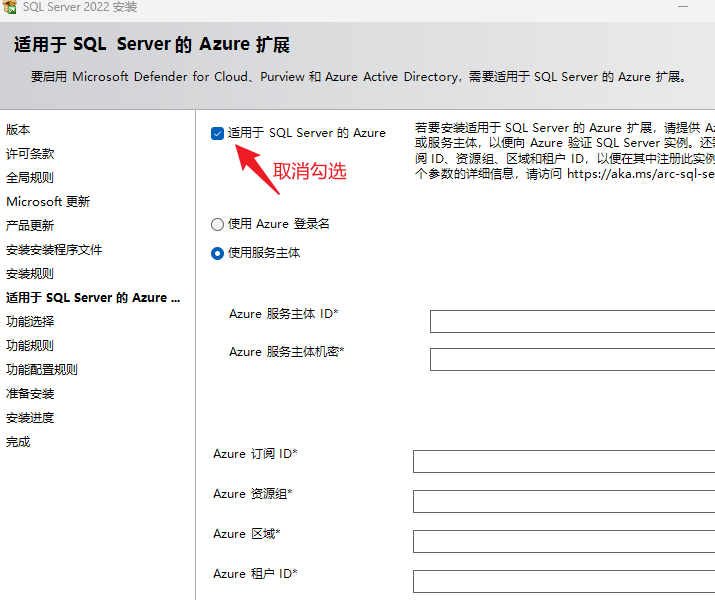
Task: Select the 安装进度 step in sidebar
Action: (30, 418)
